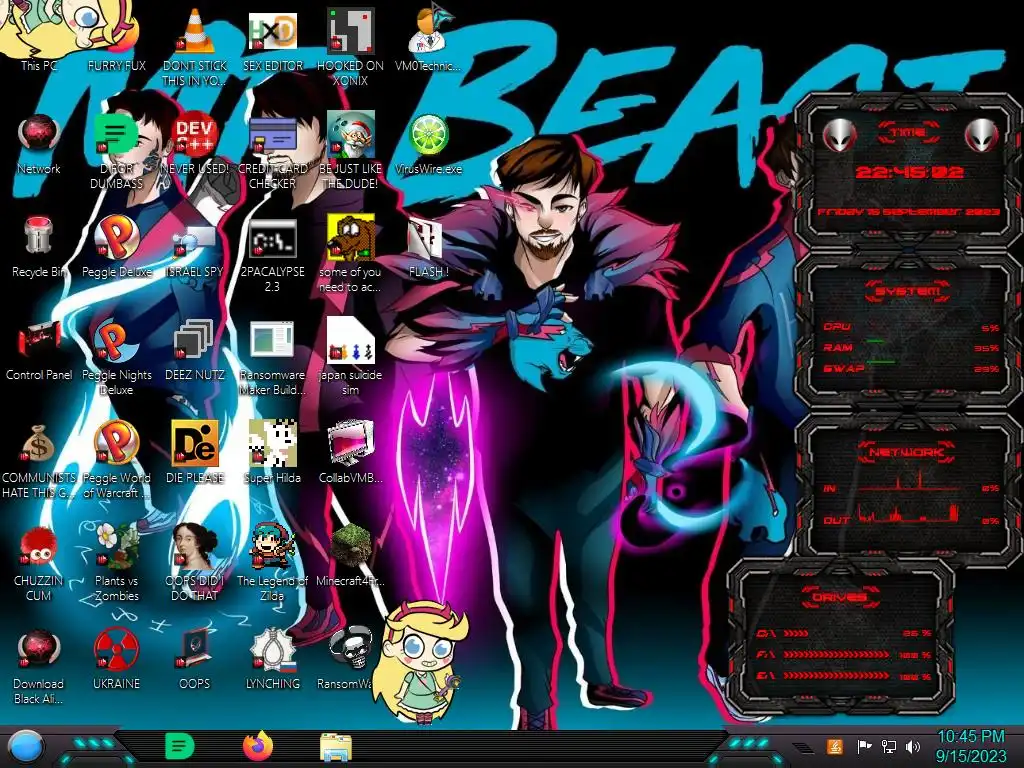1024x768 pixels.
Task: Open the some of you need dog icon
Action: pyautogui.click(x=350, y=236)
